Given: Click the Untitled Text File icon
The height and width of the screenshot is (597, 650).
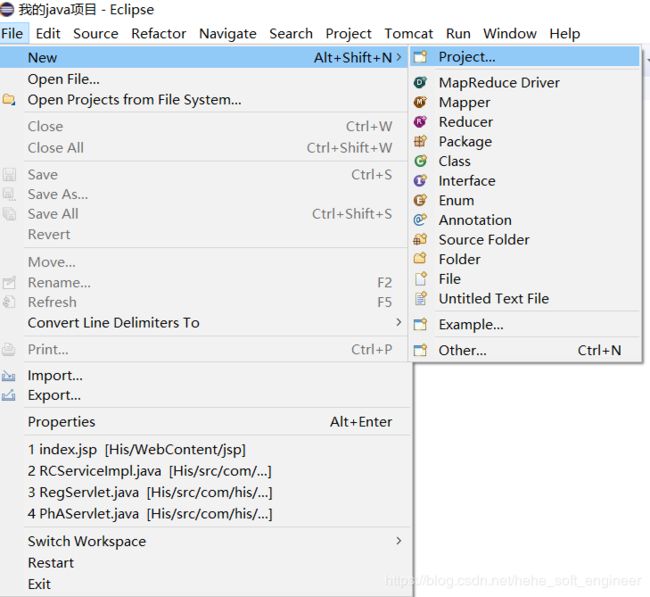Looking at the screenshot, I should 420,298.
